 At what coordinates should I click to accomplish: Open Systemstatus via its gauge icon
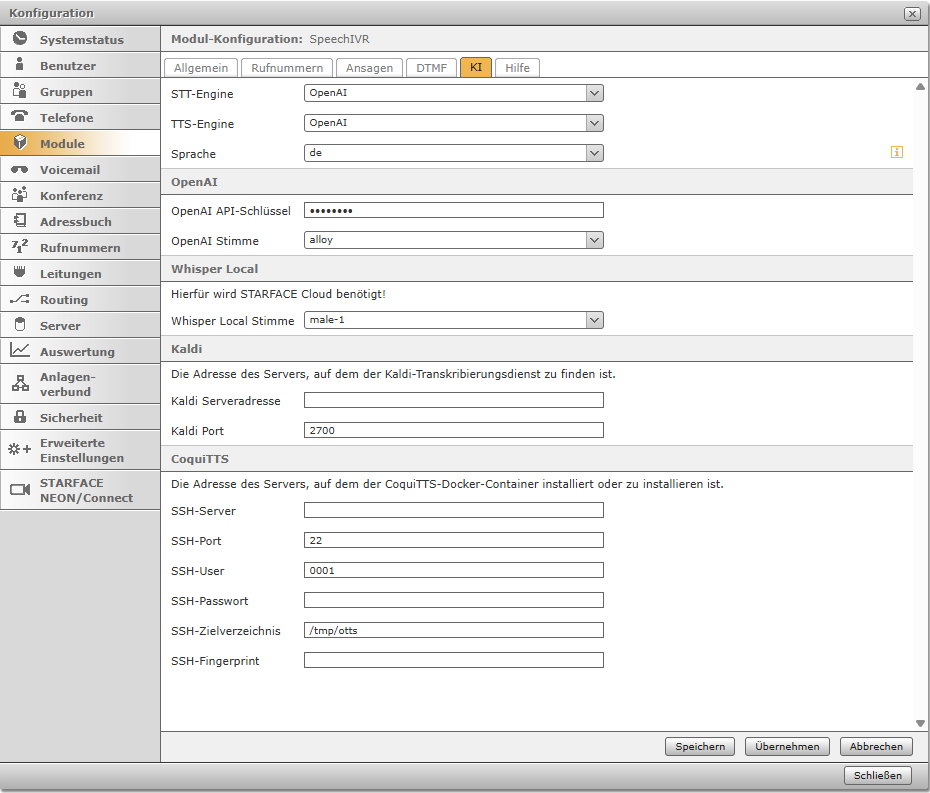(x=20, y=39)
